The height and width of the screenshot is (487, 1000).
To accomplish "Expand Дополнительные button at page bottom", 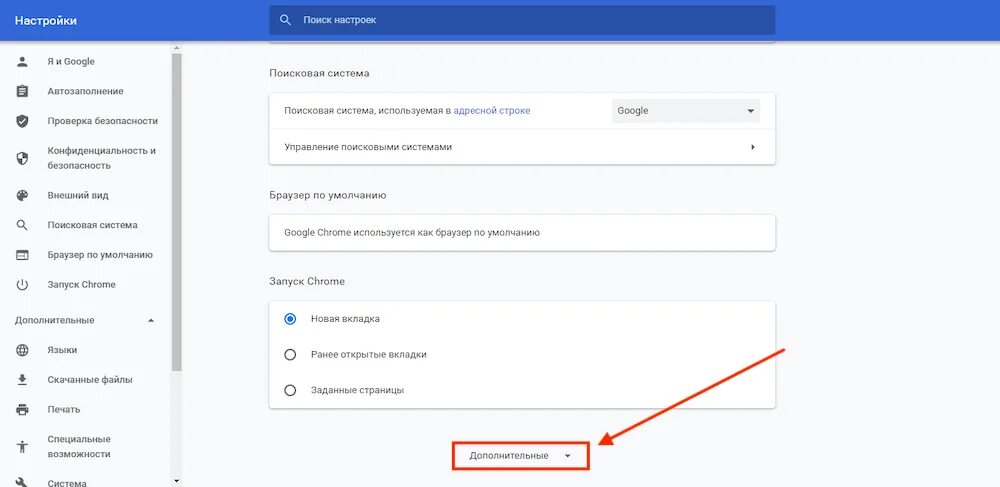I will 520,456.
